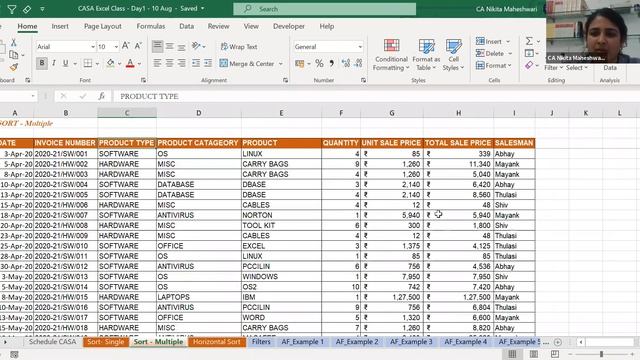Add a new sheet with plus icon
This screenshot has width=640, height=360.
point(558,342)
